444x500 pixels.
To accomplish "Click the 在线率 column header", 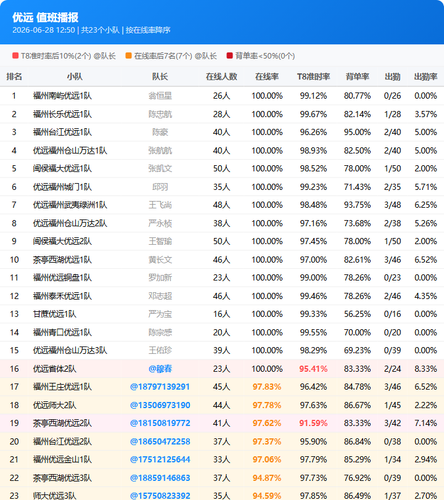I will pos(267,77).
